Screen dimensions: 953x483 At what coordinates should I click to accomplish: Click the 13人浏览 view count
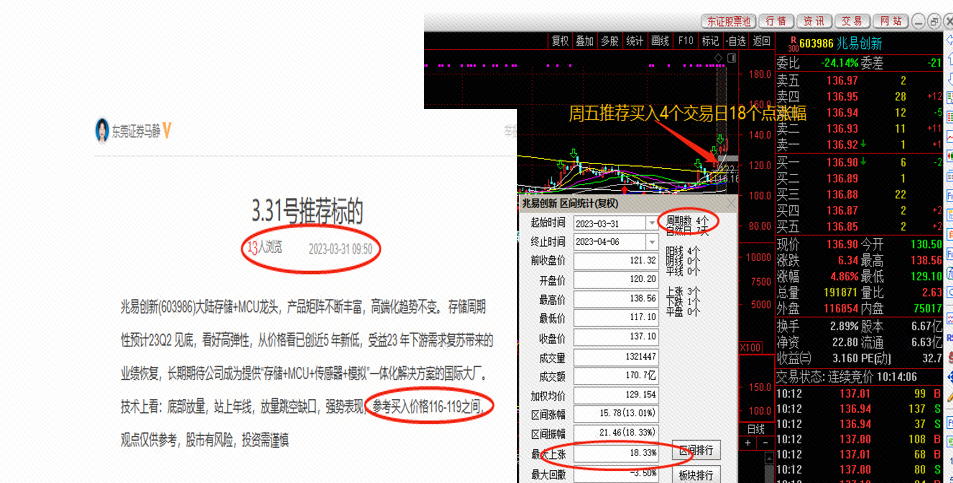pyautogui.click(x=265, y=247)
